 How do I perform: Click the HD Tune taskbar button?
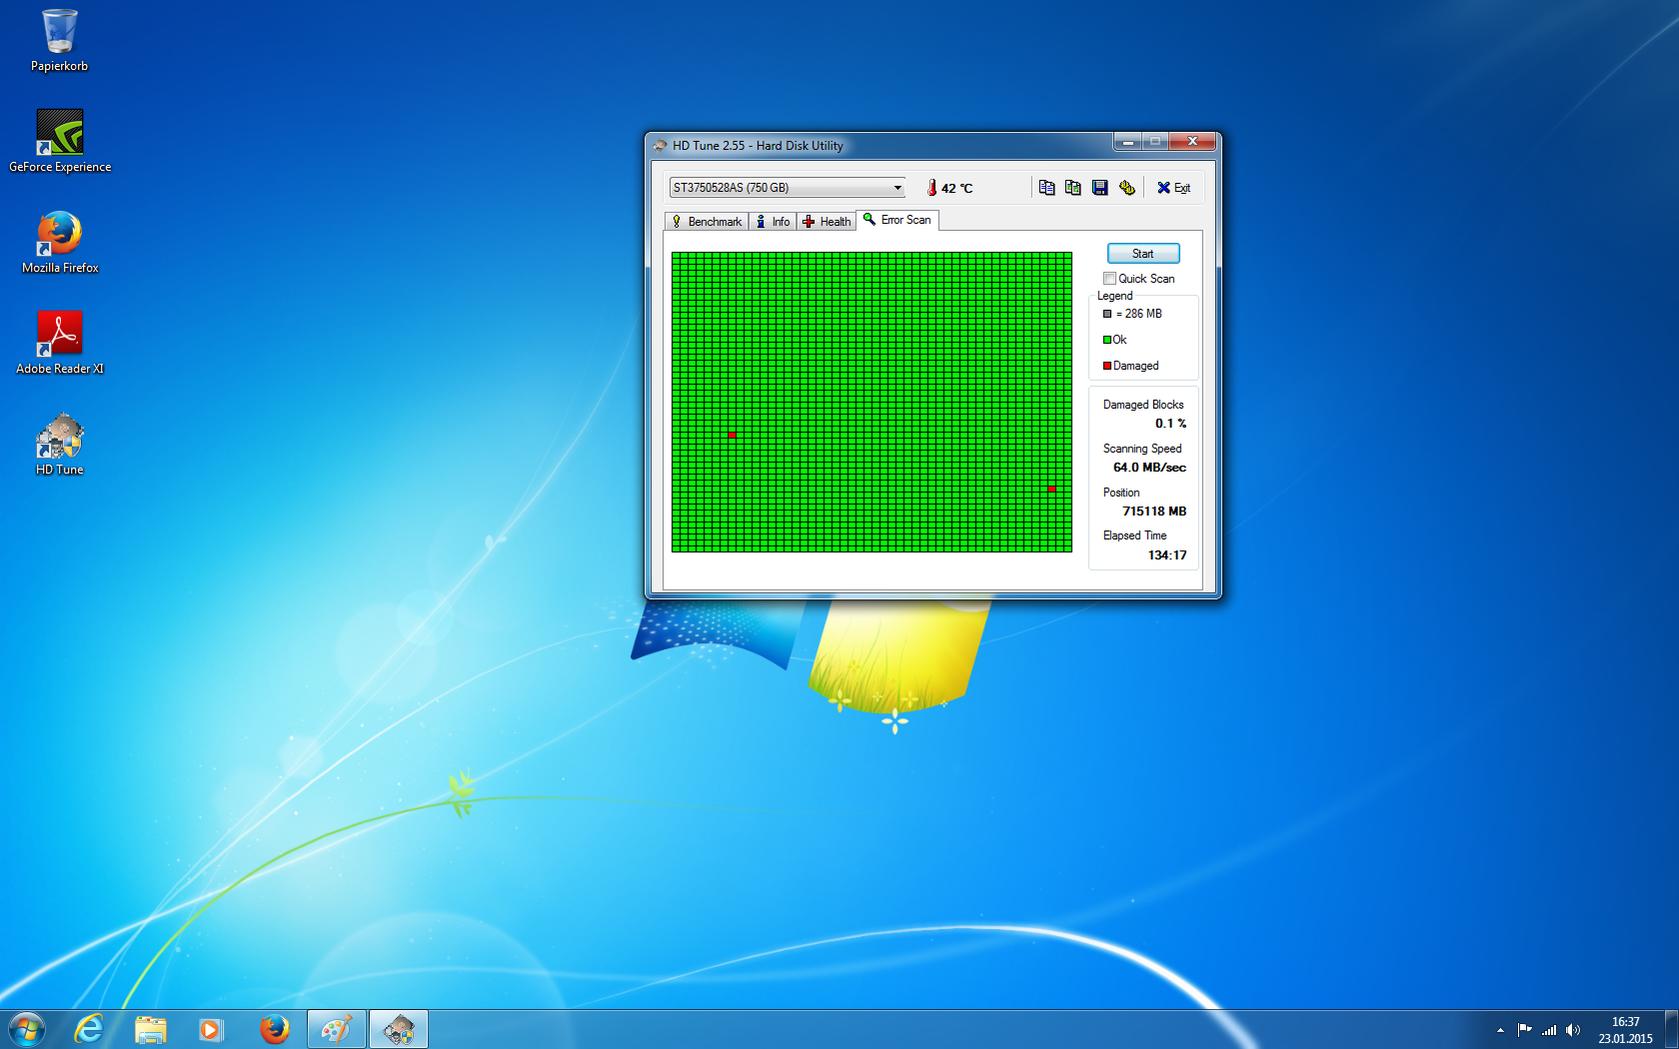(x=398, y=1028)
